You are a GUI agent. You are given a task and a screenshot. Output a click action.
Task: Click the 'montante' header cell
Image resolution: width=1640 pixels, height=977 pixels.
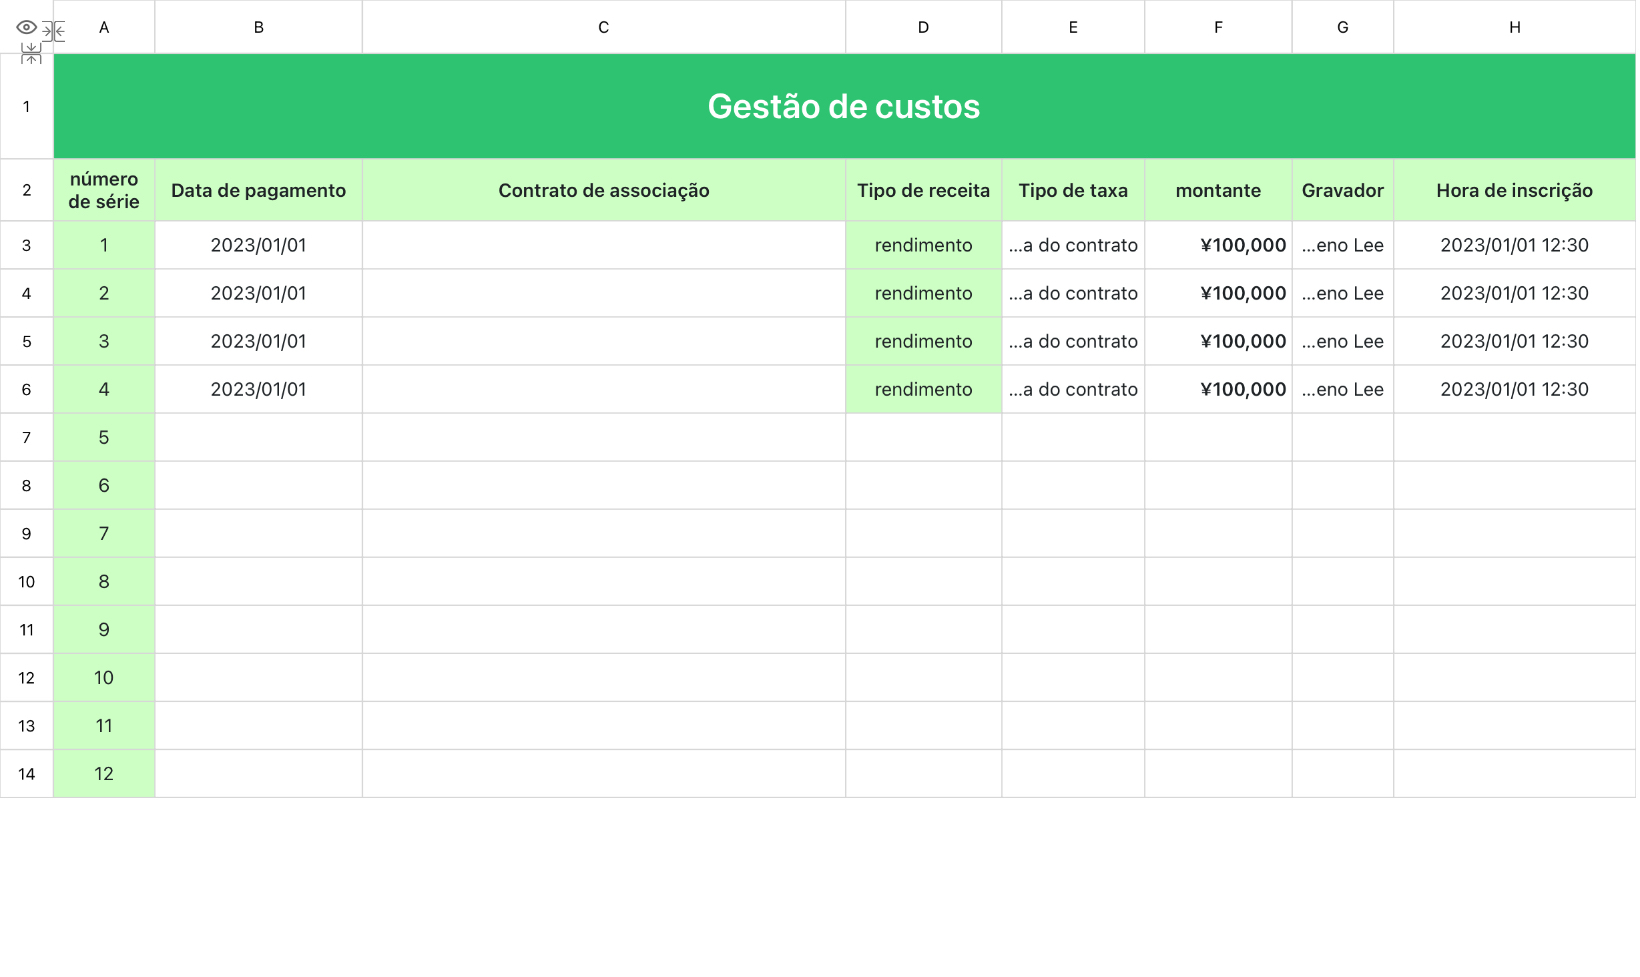pos(1218,190)
